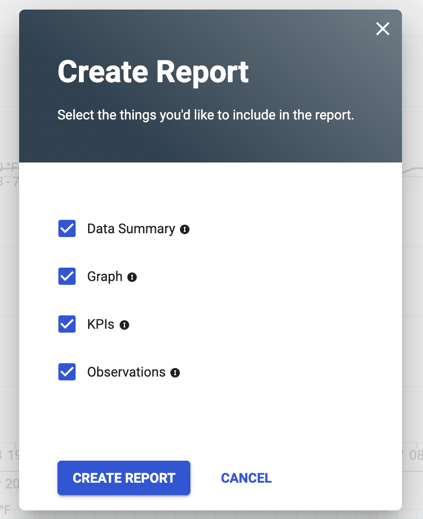Click the dark header banner of the dialog
The height and width of the screenshot is (519, 423).
(x=210, y=86)
